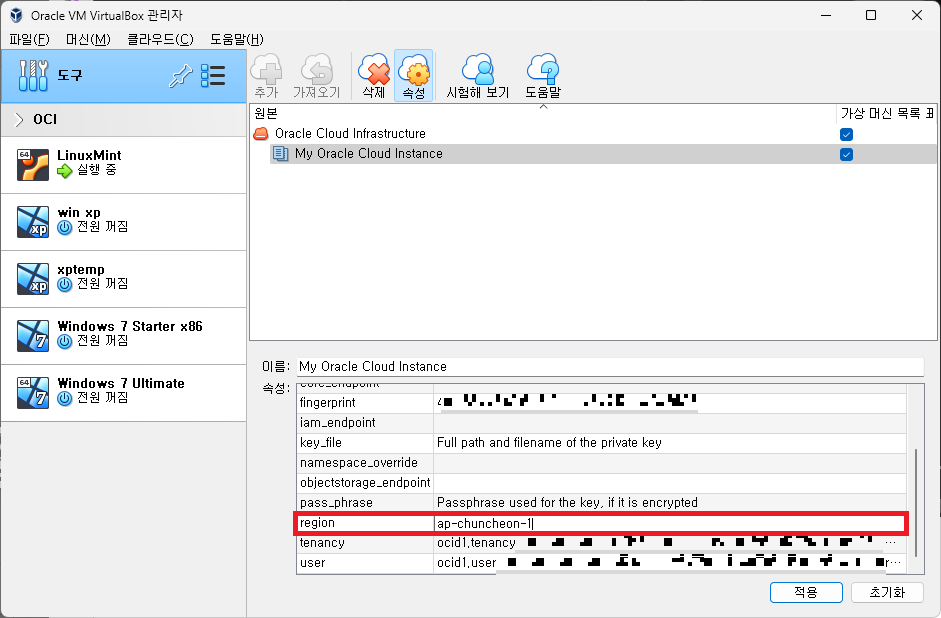Click the Oracle Cloud Infrastructure provider icon
The width and height of the screenshot is (941, 618).
(260, 133)
